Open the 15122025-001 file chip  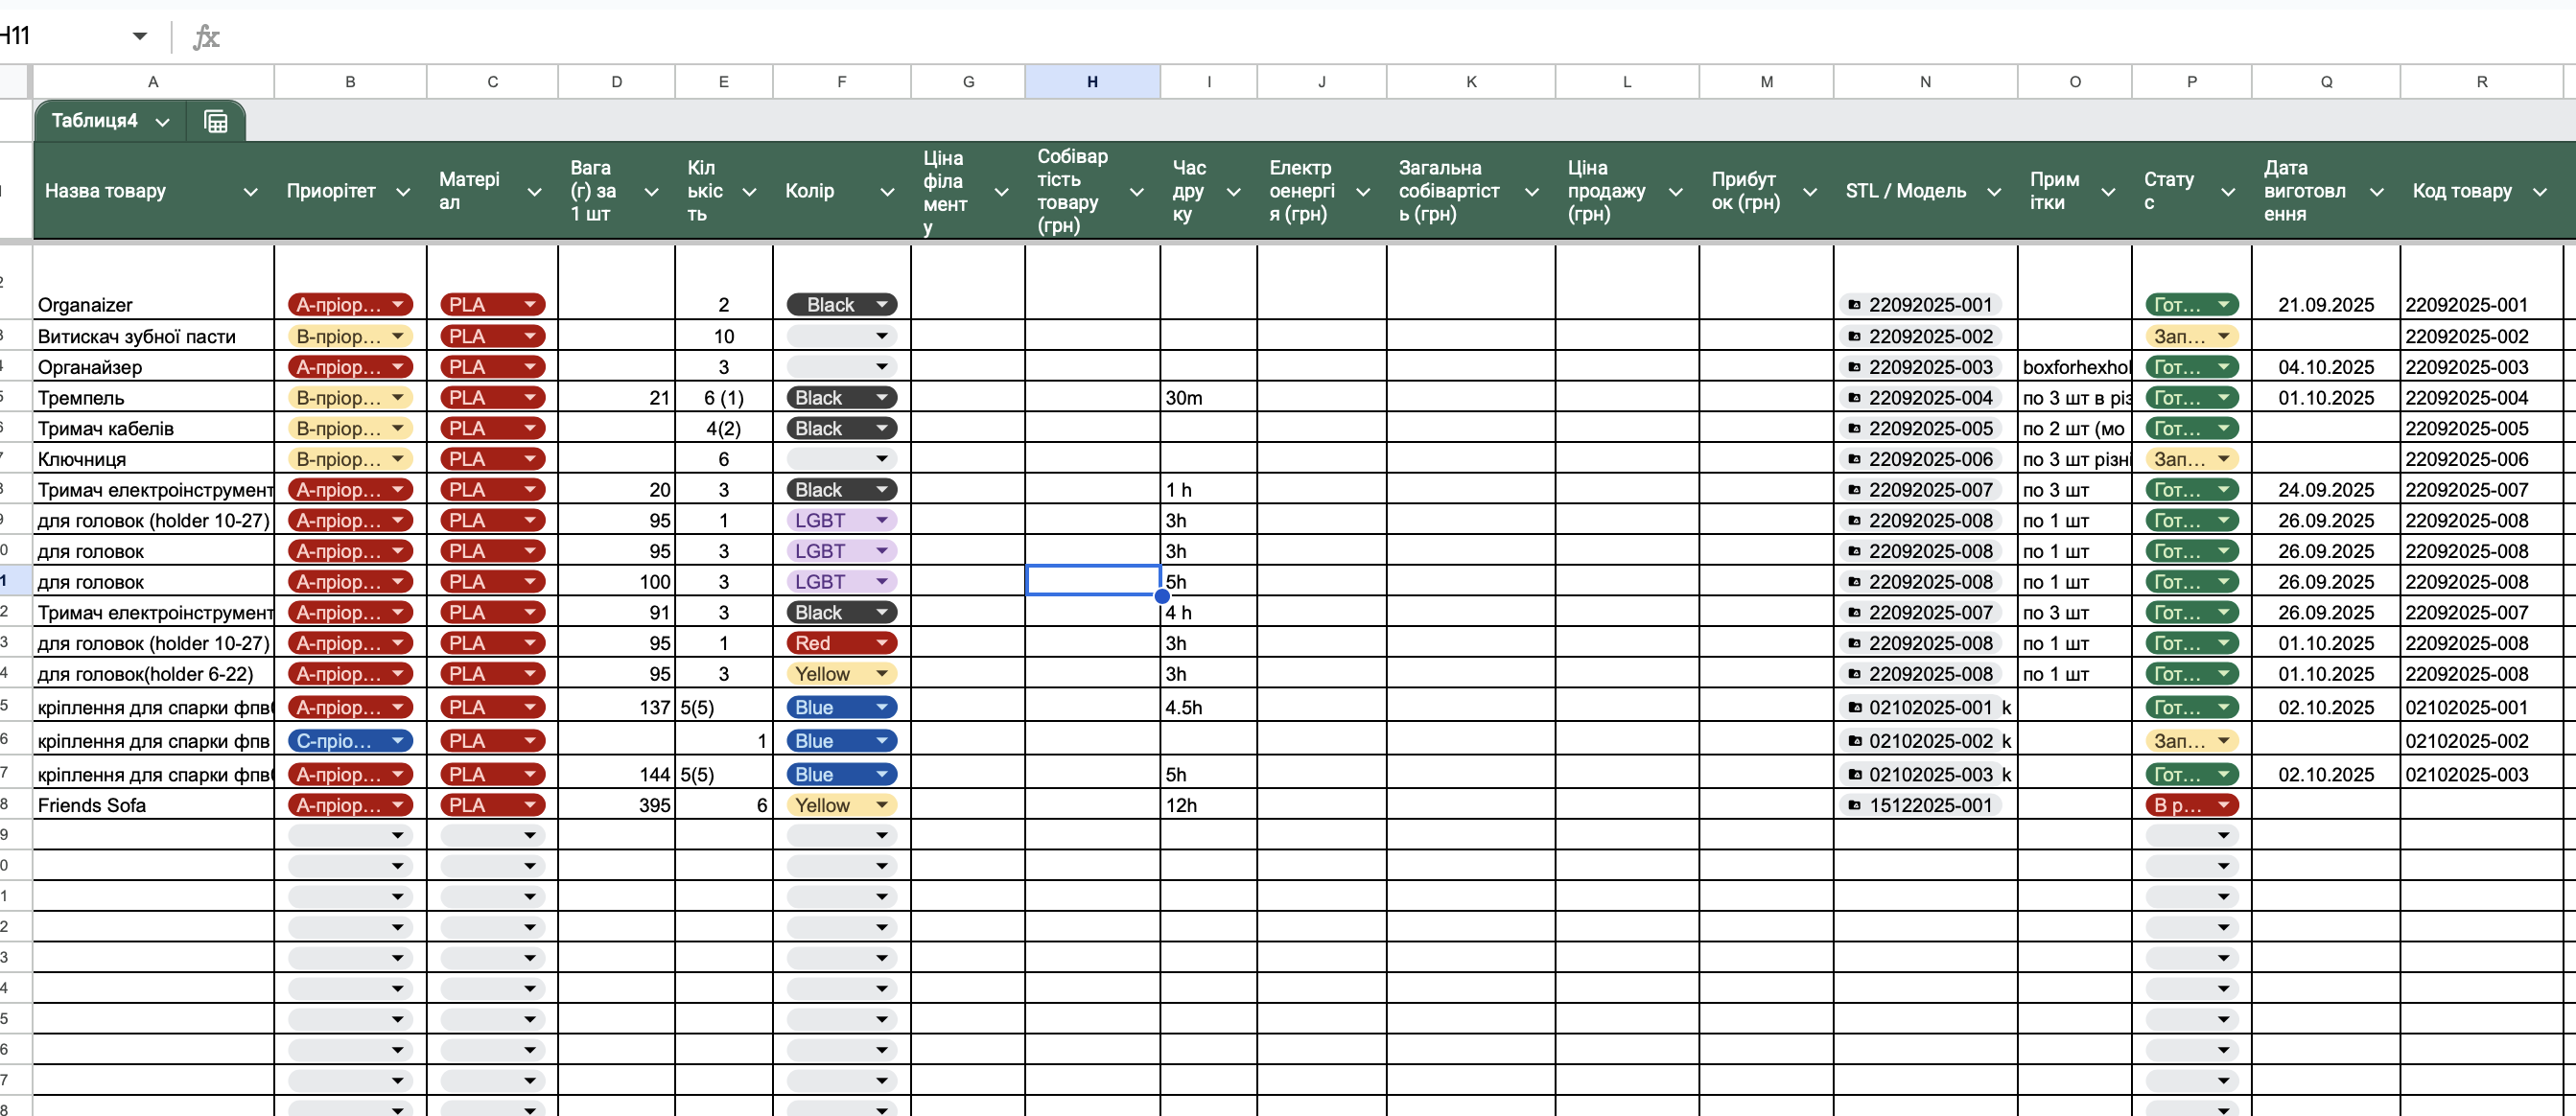pyautogui.click(x=1920, y=805)
